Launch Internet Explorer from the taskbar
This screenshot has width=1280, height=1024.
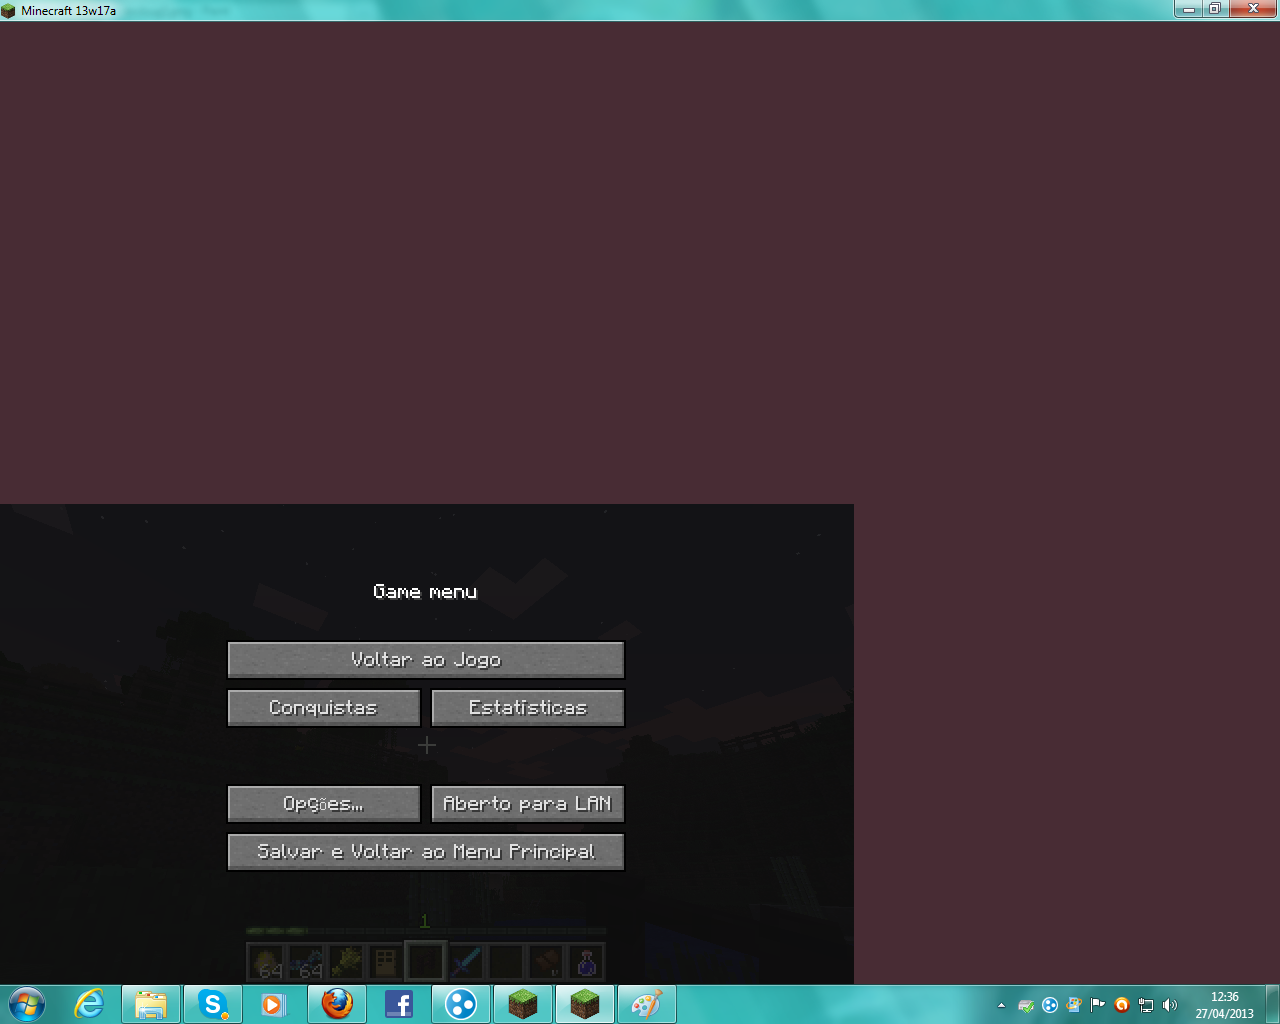coord(89,1004)
